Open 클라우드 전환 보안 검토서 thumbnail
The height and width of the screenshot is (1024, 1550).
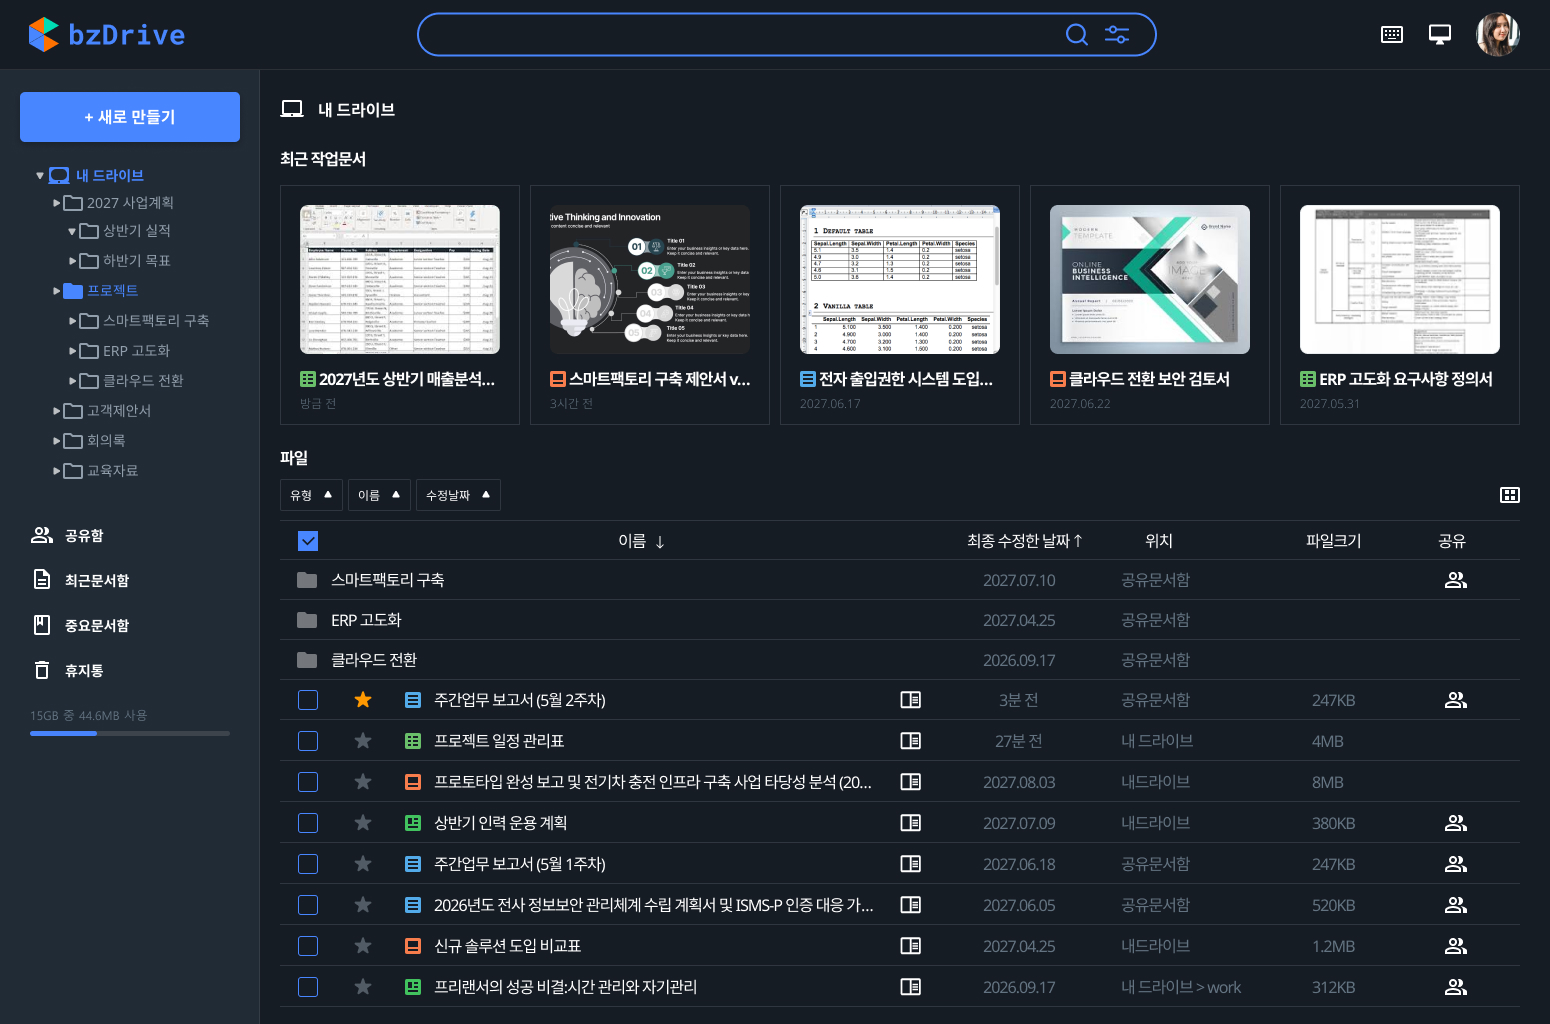1150,280
